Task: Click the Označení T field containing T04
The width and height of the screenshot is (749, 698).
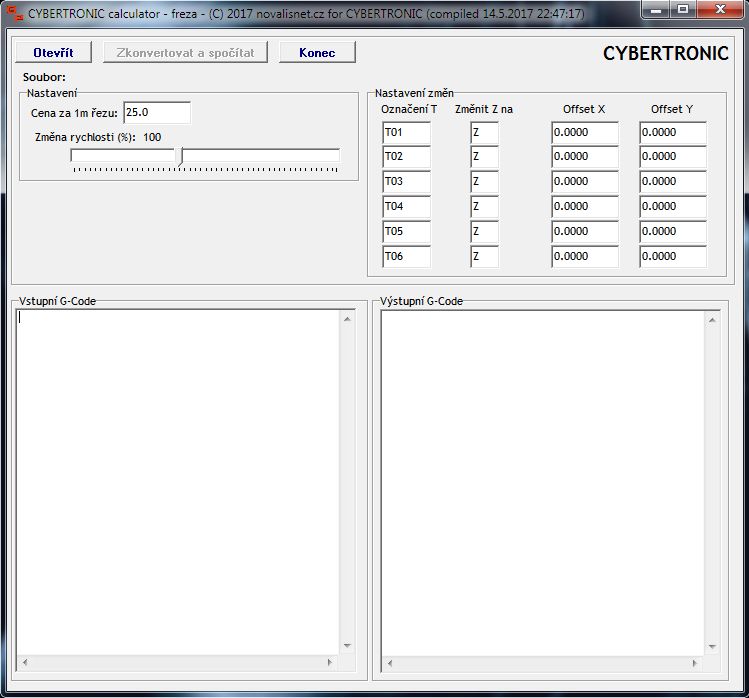Action: coord(407,206)
